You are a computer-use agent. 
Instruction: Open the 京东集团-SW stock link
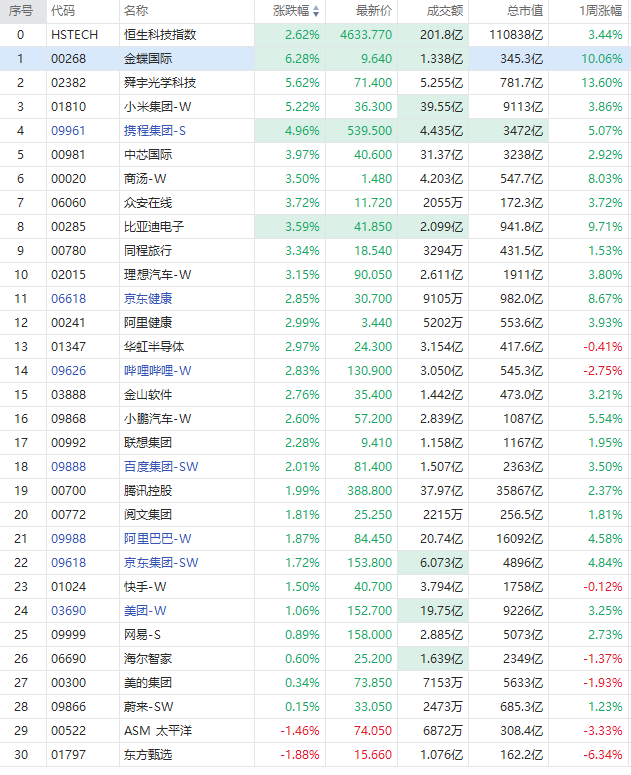pos(161,563)
